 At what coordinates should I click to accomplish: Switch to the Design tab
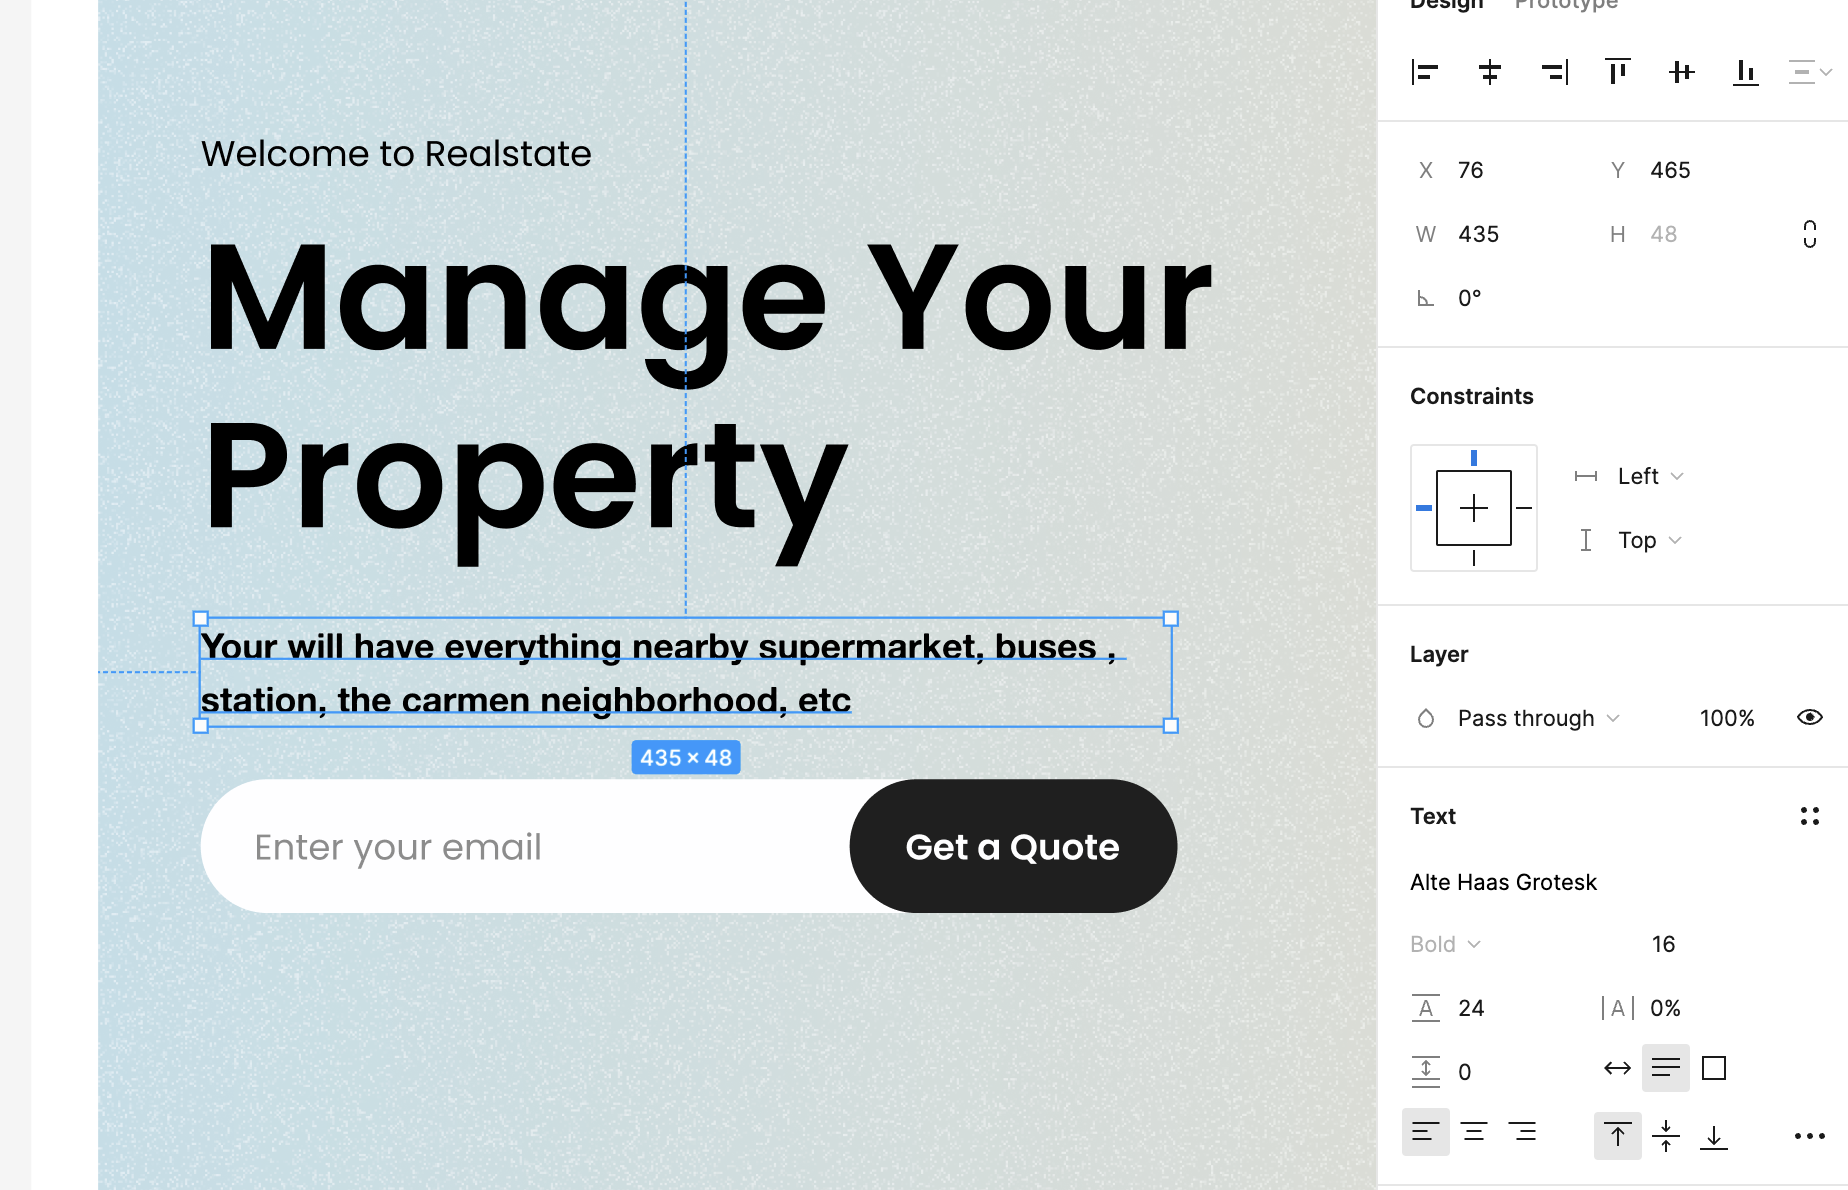(x=1446, y=5)
